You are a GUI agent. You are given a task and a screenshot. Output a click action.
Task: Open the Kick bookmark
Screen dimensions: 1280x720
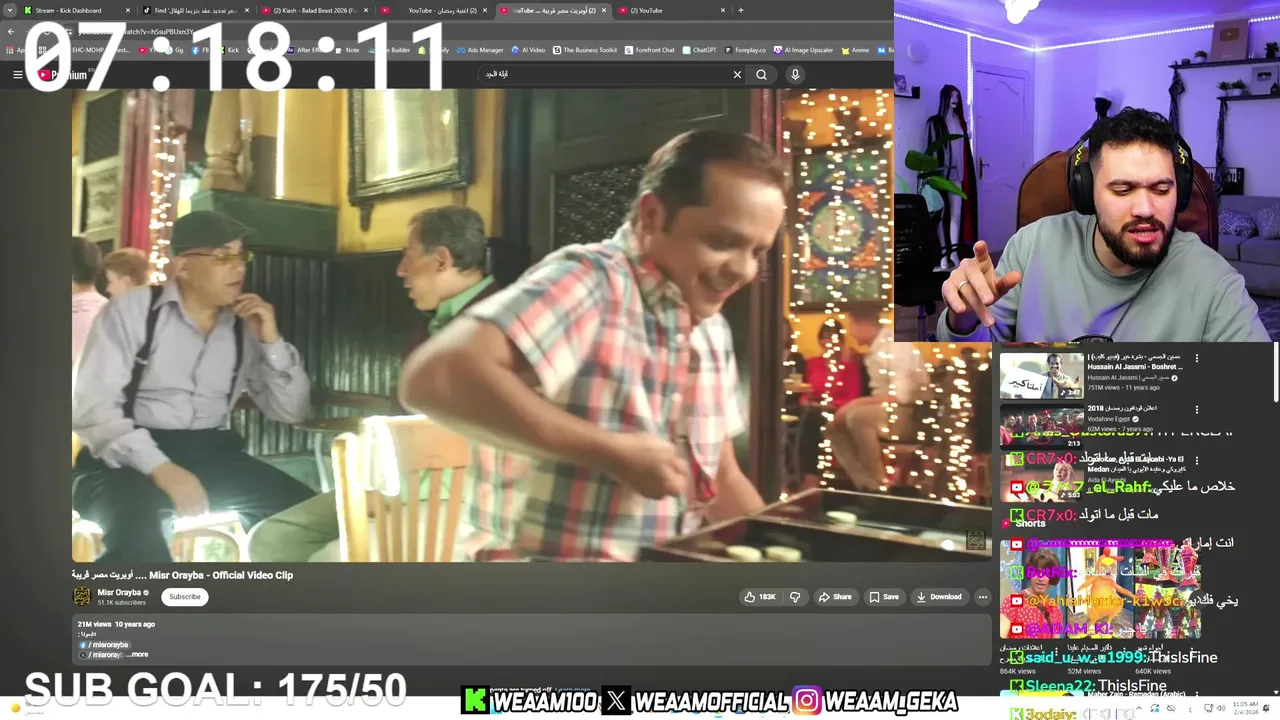229,50
